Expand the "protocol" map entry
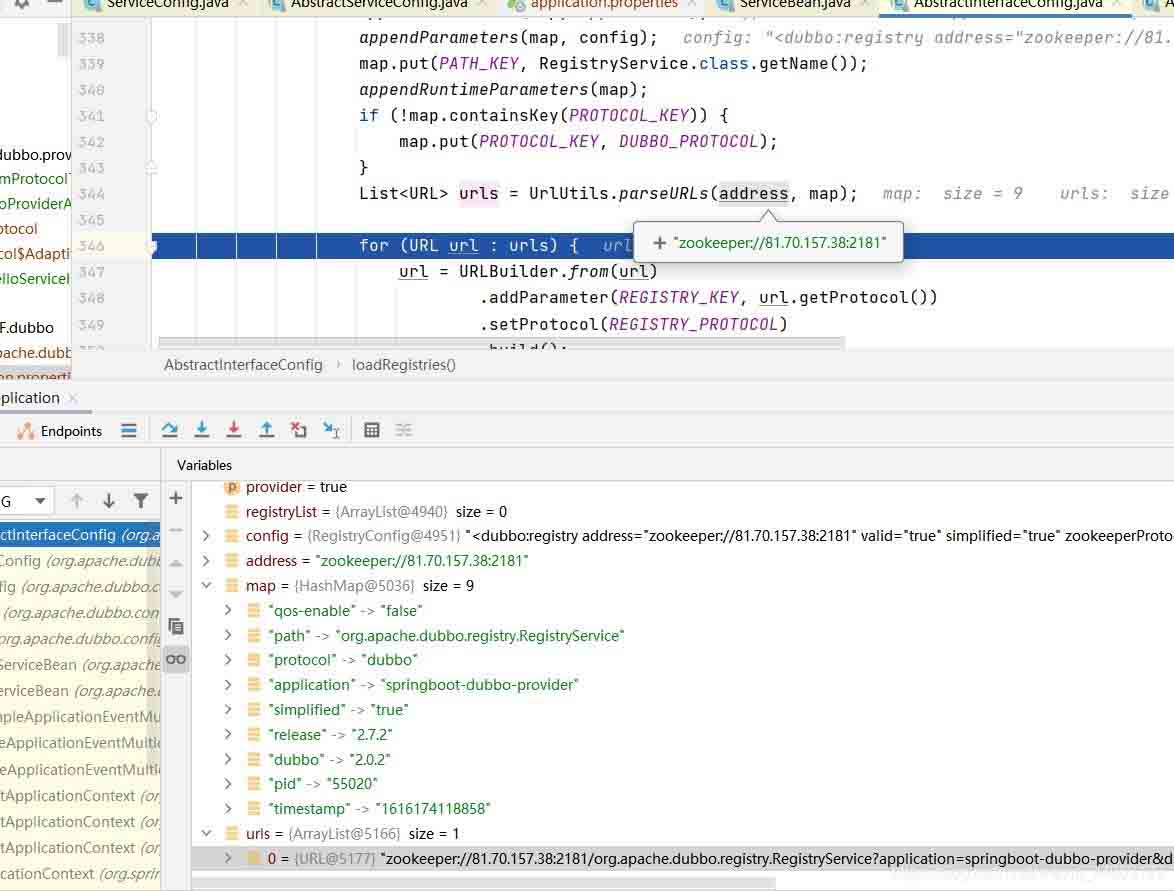The width and height of the screenshot is (1174, 891). click(228, 660)
